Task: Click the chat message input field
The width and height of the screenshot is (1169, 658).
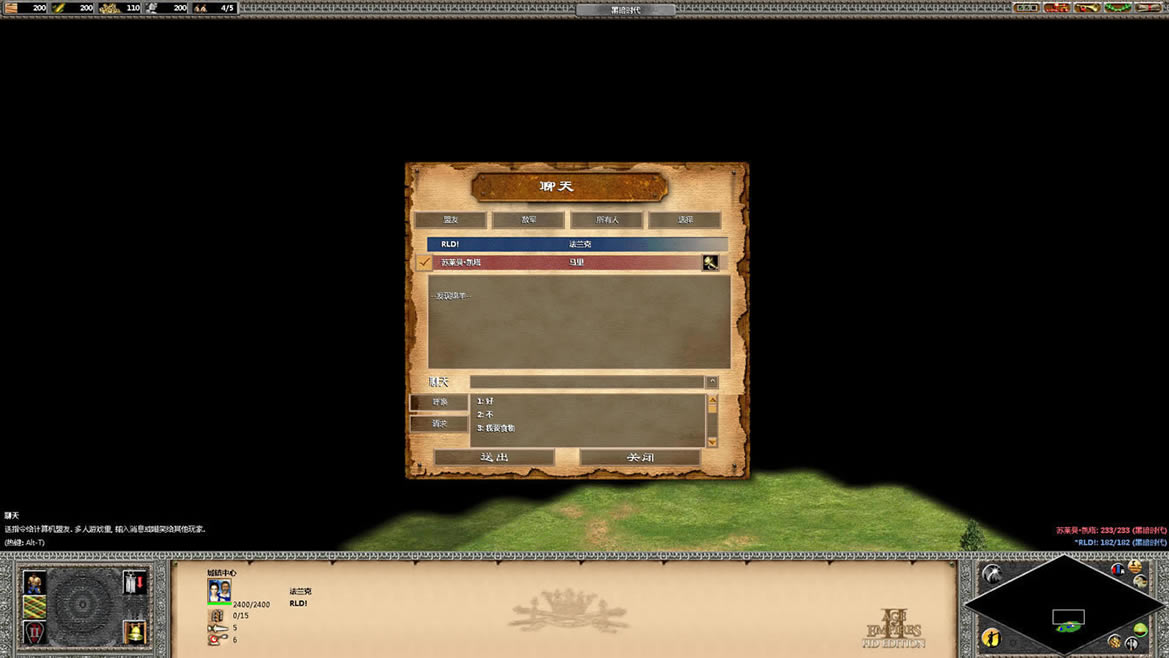Action: (x=587, y=382)
